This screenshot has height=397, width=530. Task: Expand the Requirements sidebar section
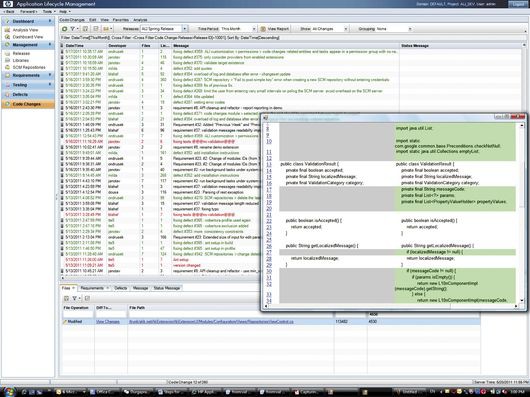50,75
